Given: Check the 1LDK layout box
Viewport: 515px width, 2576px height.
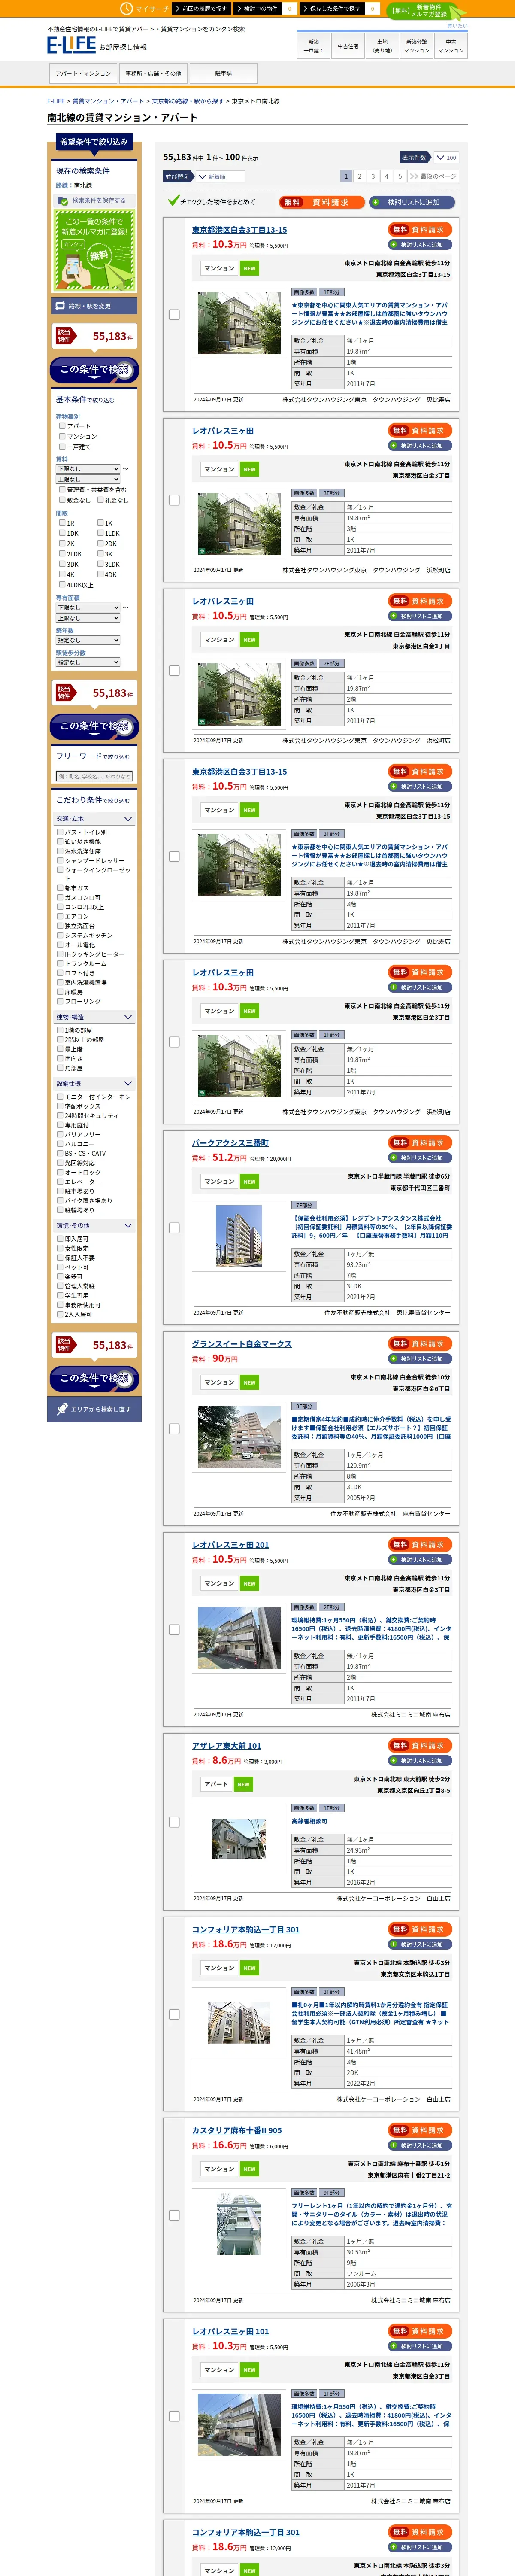Looking at the screenshot, I should coord(100,533).
